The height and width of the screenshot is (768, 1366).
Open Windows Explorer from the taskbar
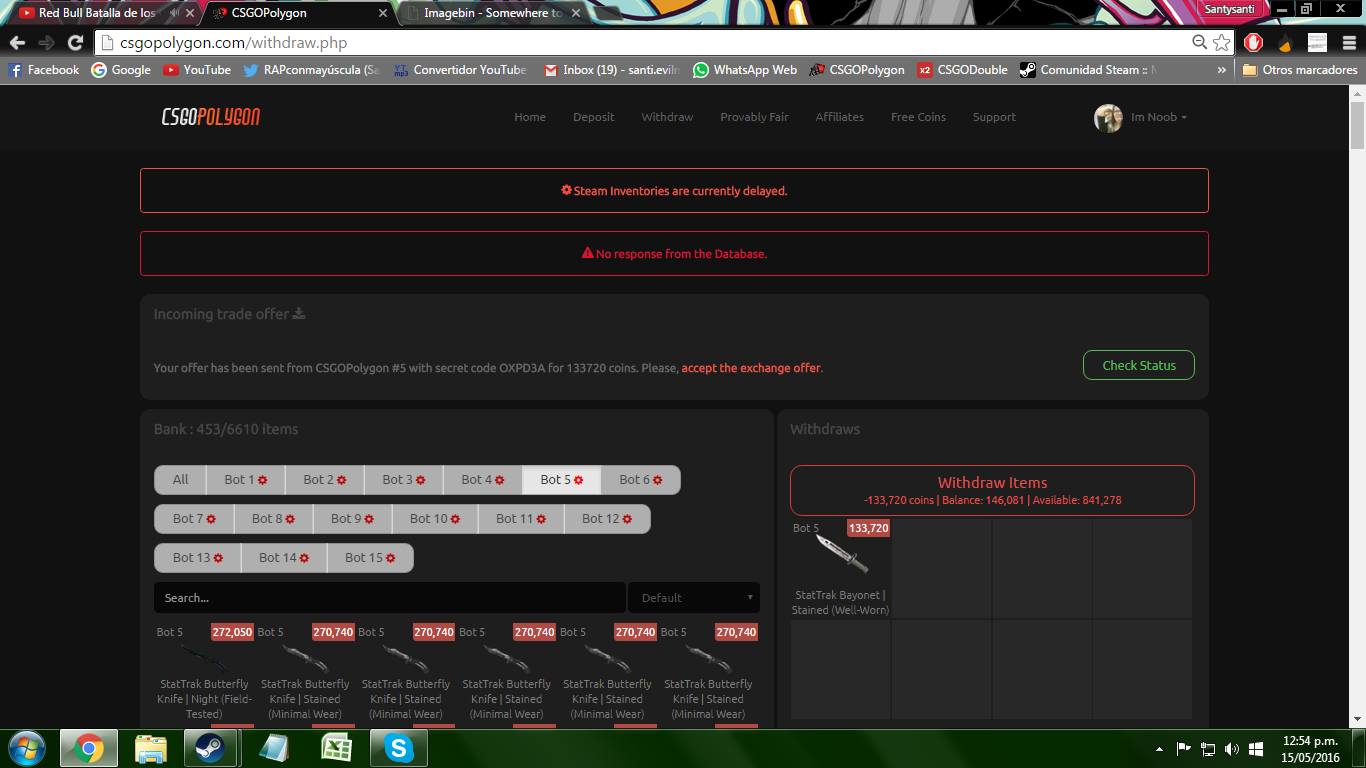[x=151, y=748]
